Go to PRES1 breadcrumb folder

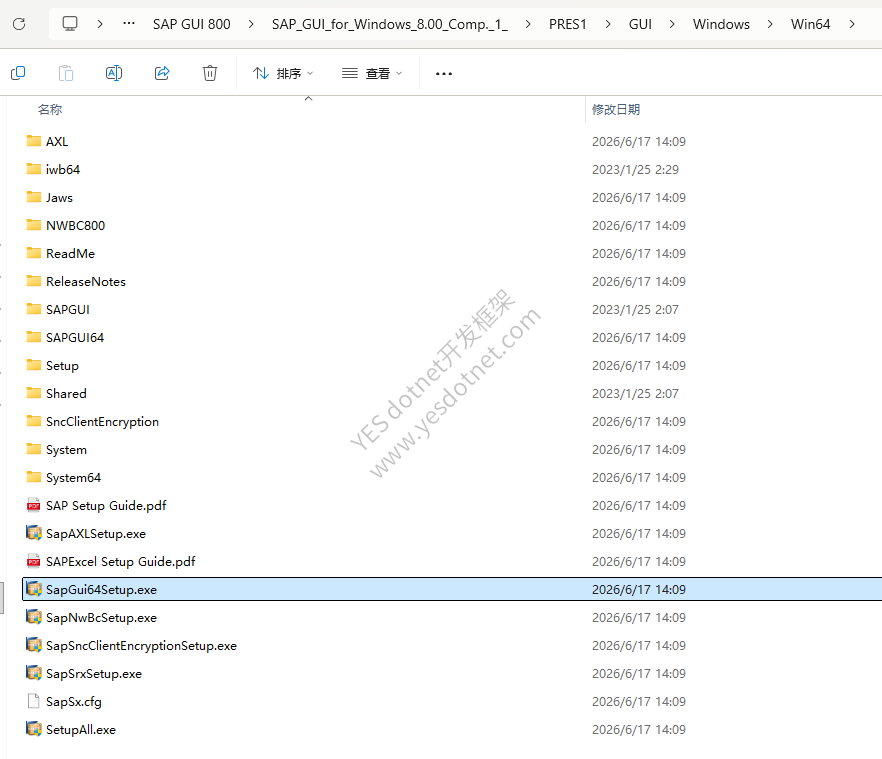[x=568, y=24]
